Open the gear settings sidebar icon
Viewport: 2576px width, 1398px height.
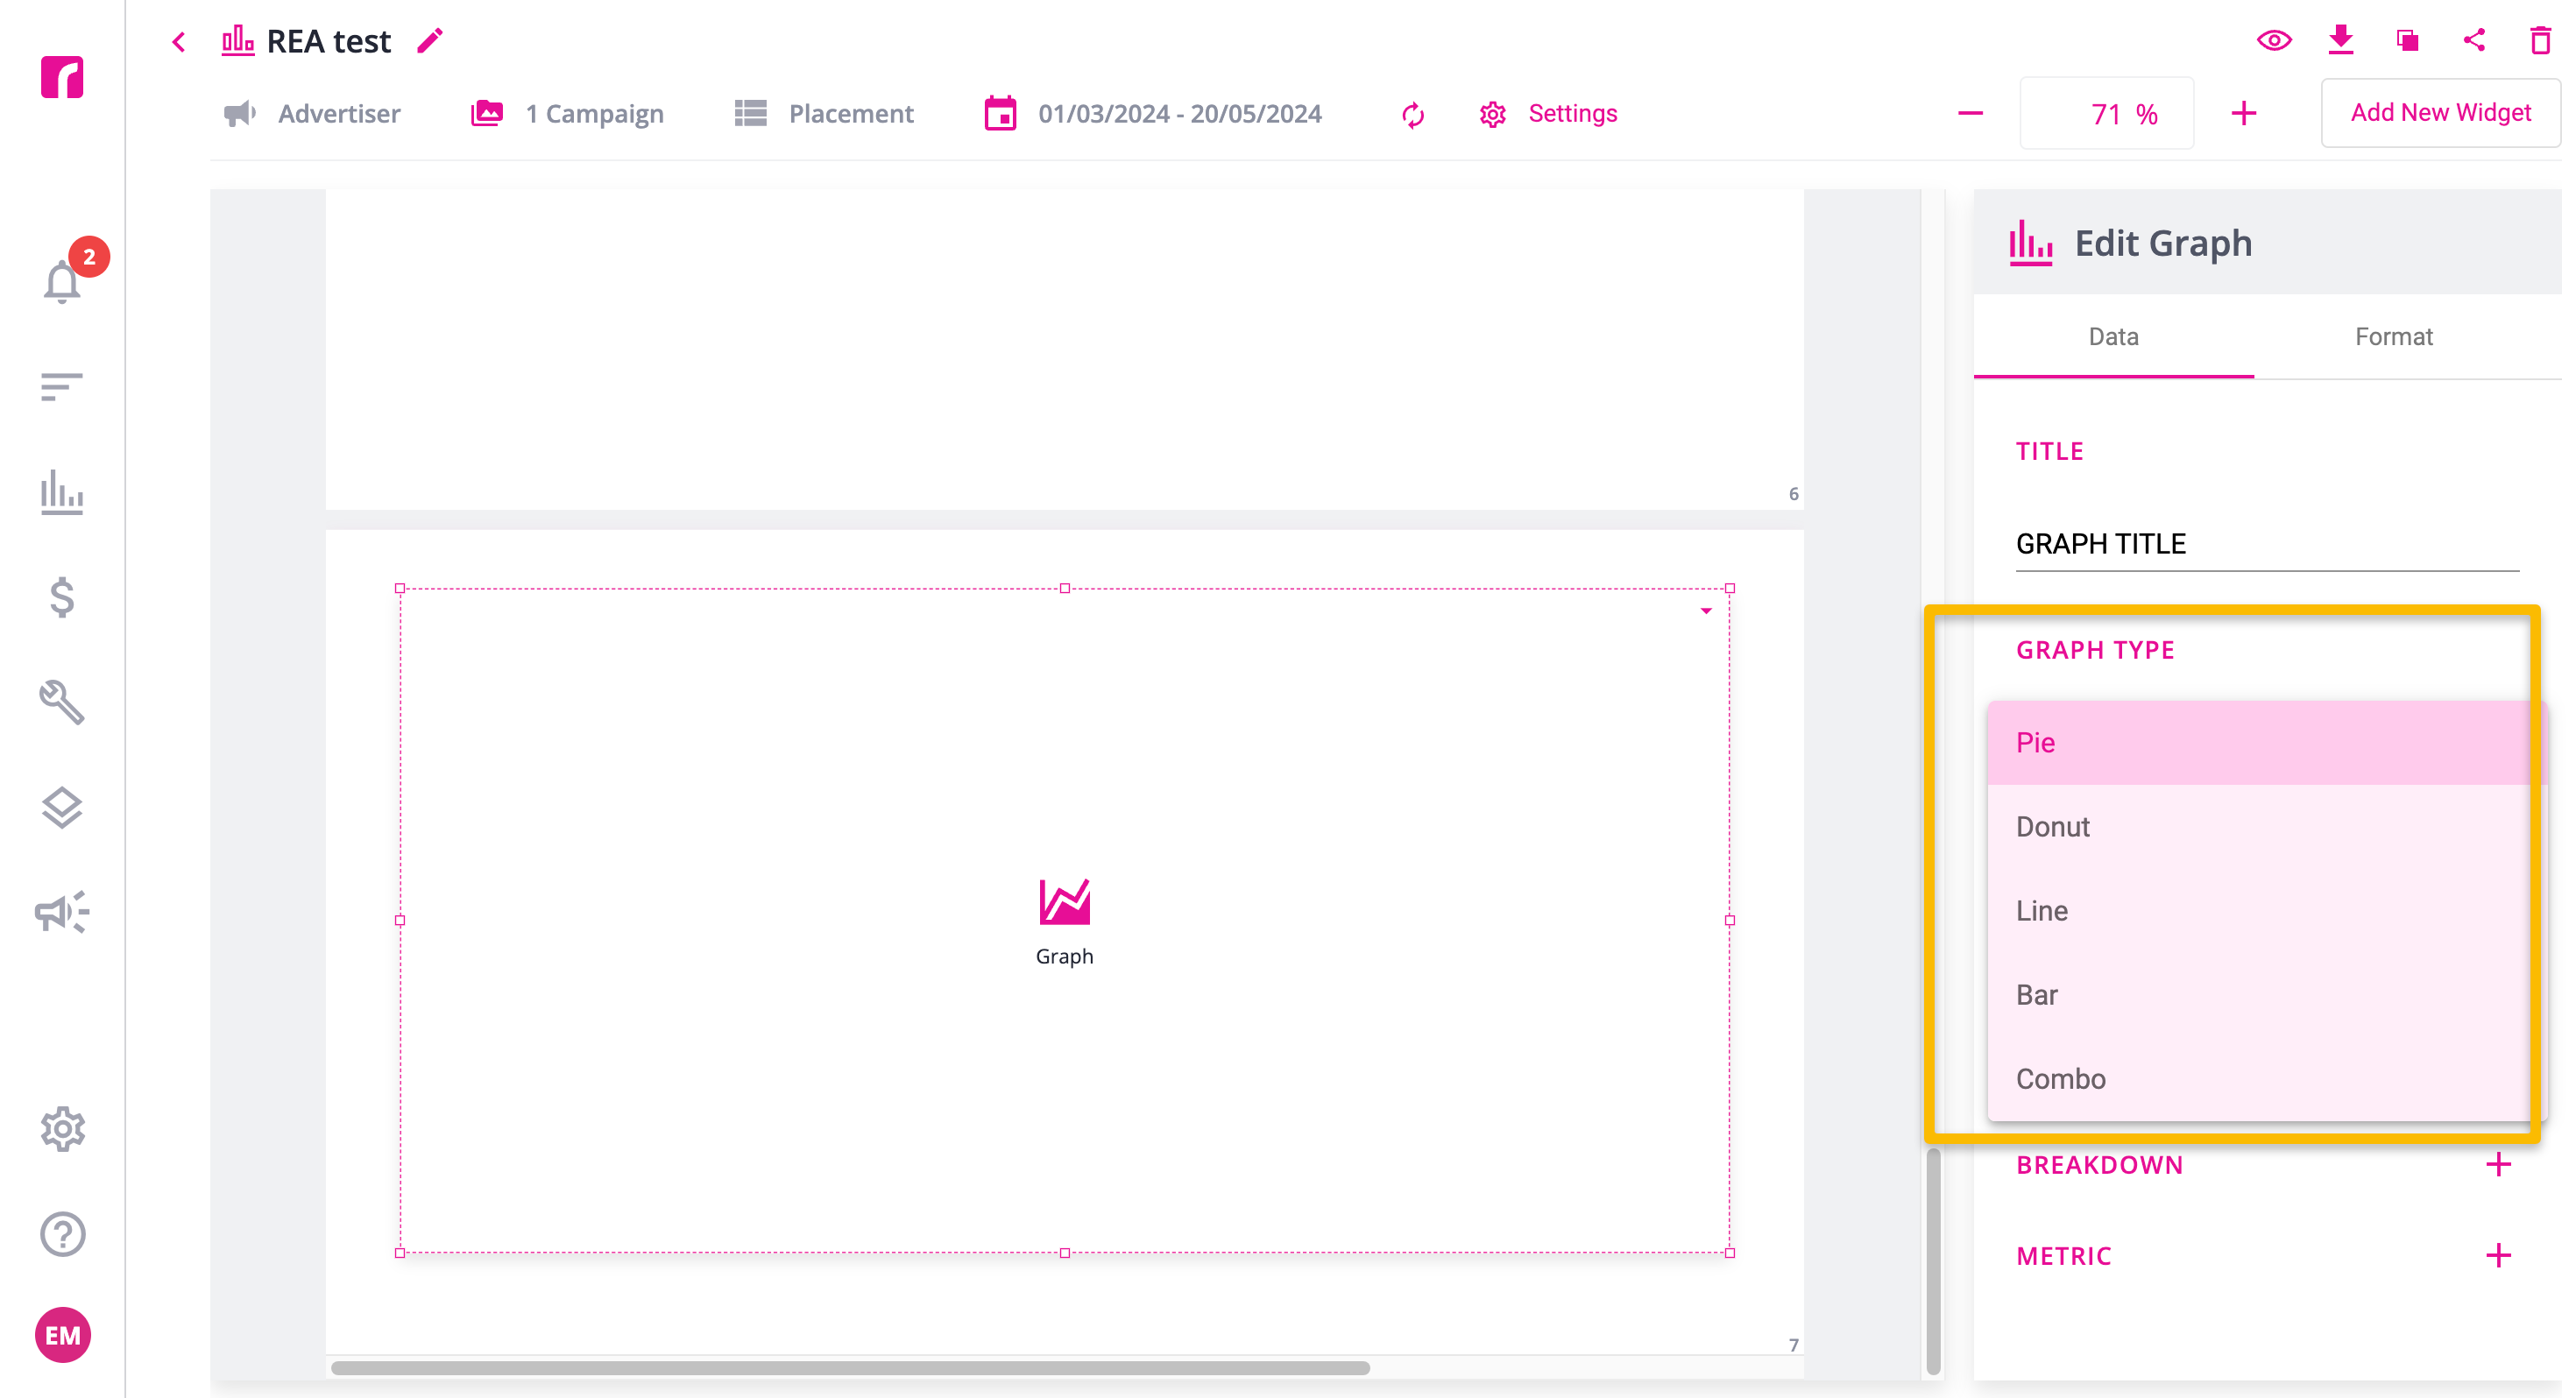coord(62,1129)
